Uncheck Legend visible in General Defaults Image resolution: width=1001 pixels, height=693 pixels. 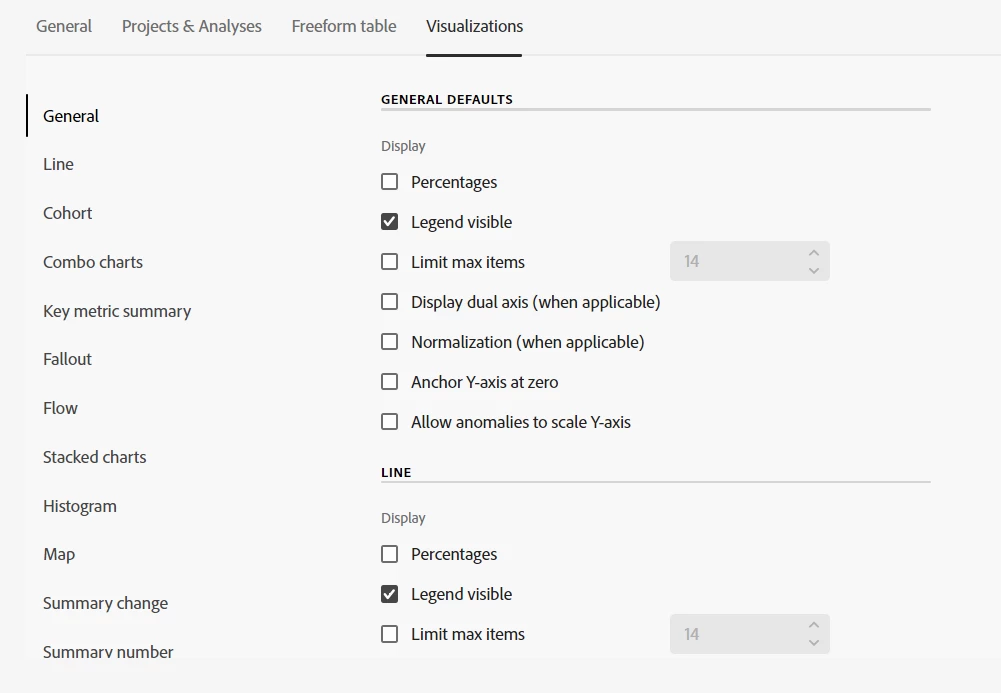pos(390,222)
